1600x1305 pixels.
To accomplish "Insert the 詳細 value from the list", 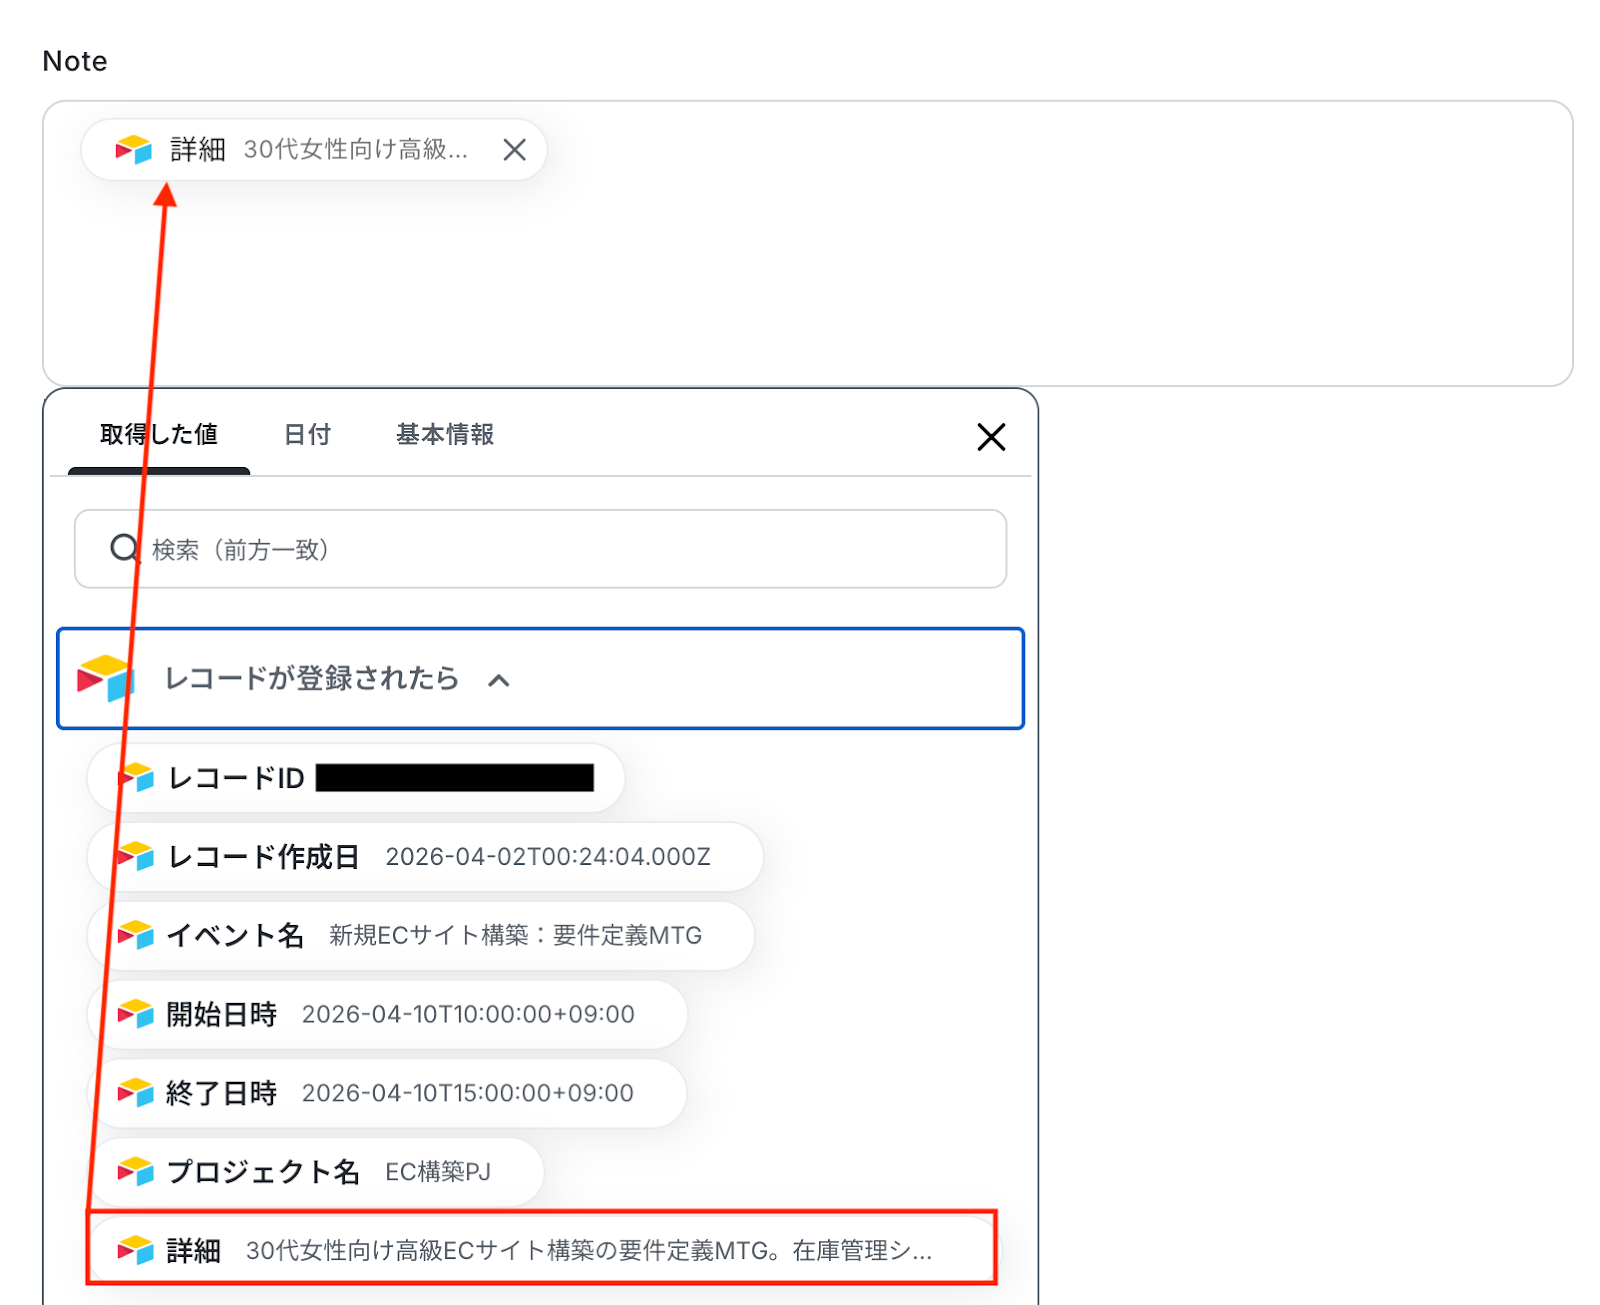I will tap(541, 1250).
